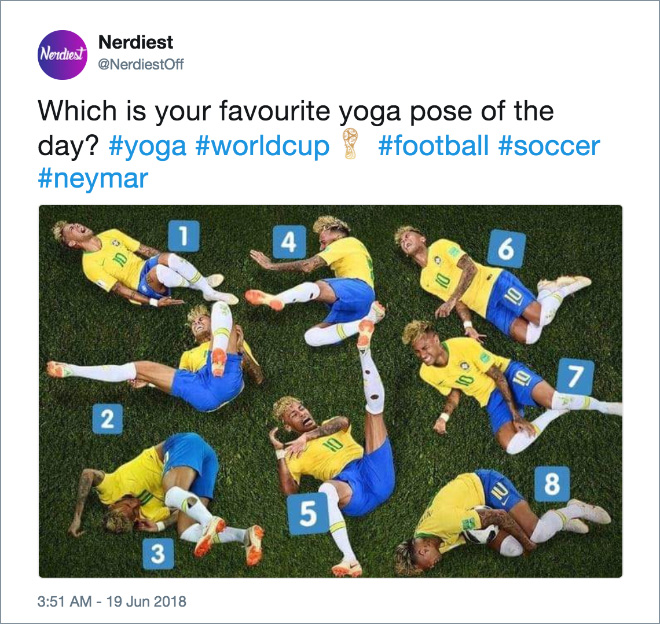Click the Nerdiest purple profile avatar
The height and width of the screenshot is (624, 660).
[62, 55]
